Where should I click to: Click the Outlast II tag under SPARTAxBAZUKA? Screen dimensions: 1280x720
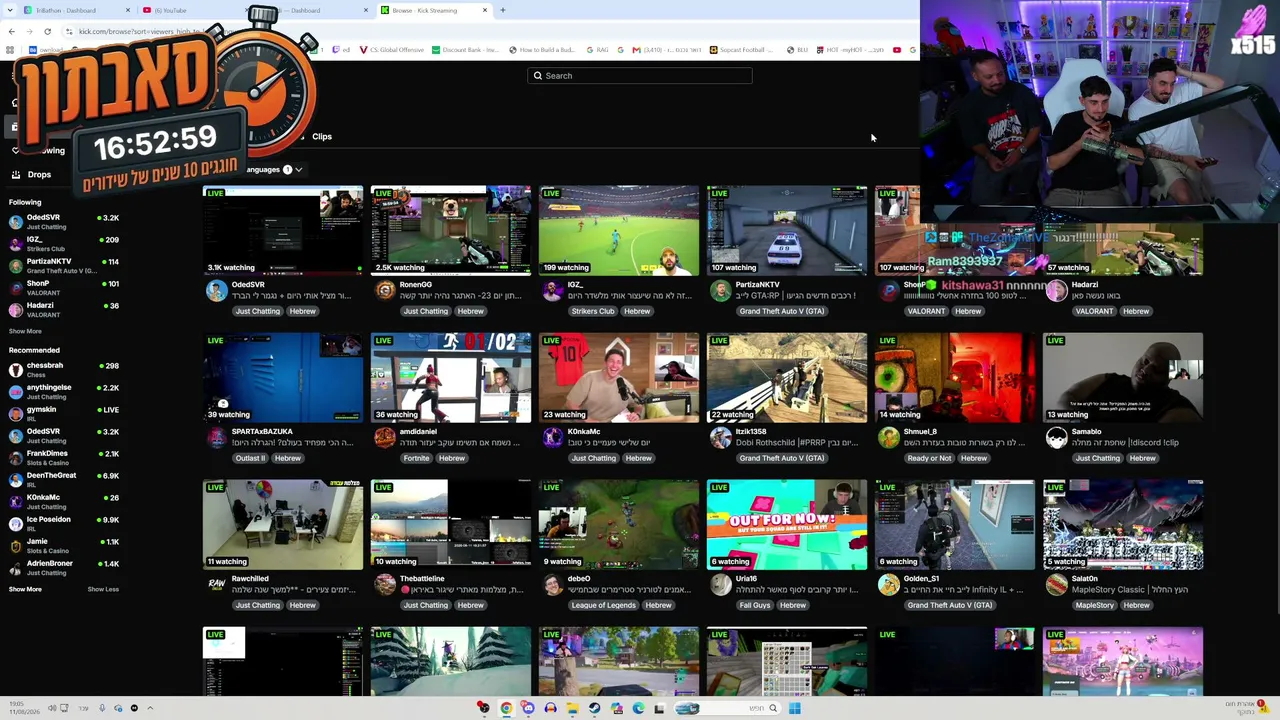[x=250, y=459]
